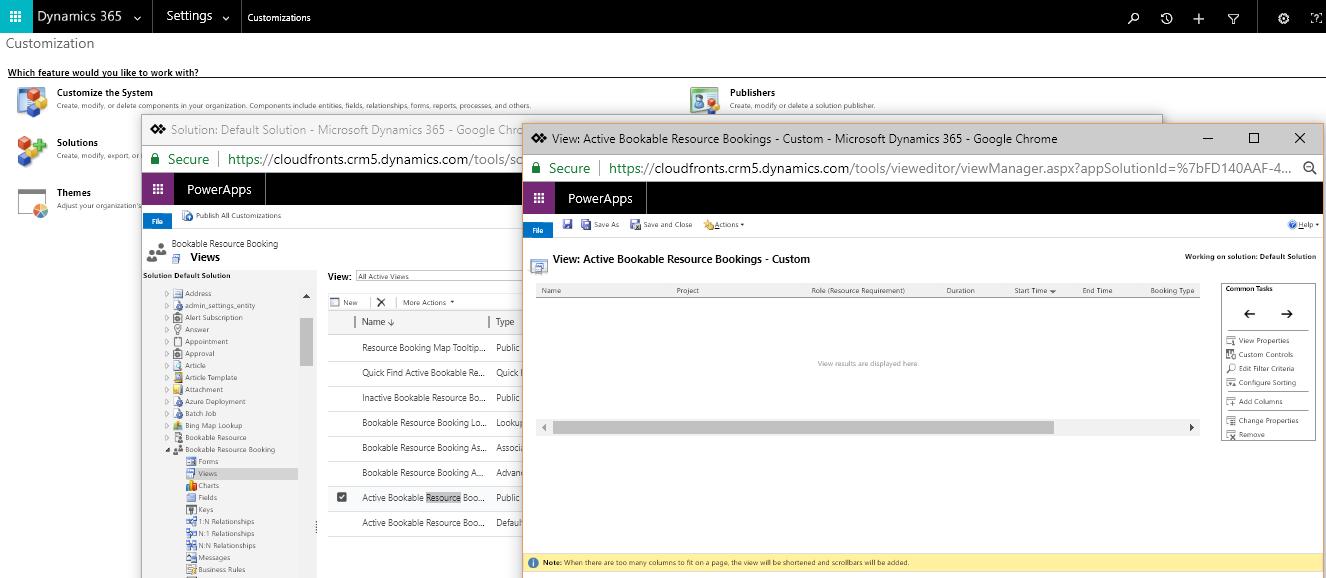Click the Role (Resource Requirement) column header
This screenshot has width=1326, height=578.
pyautogui.click(x=858, y=291)
